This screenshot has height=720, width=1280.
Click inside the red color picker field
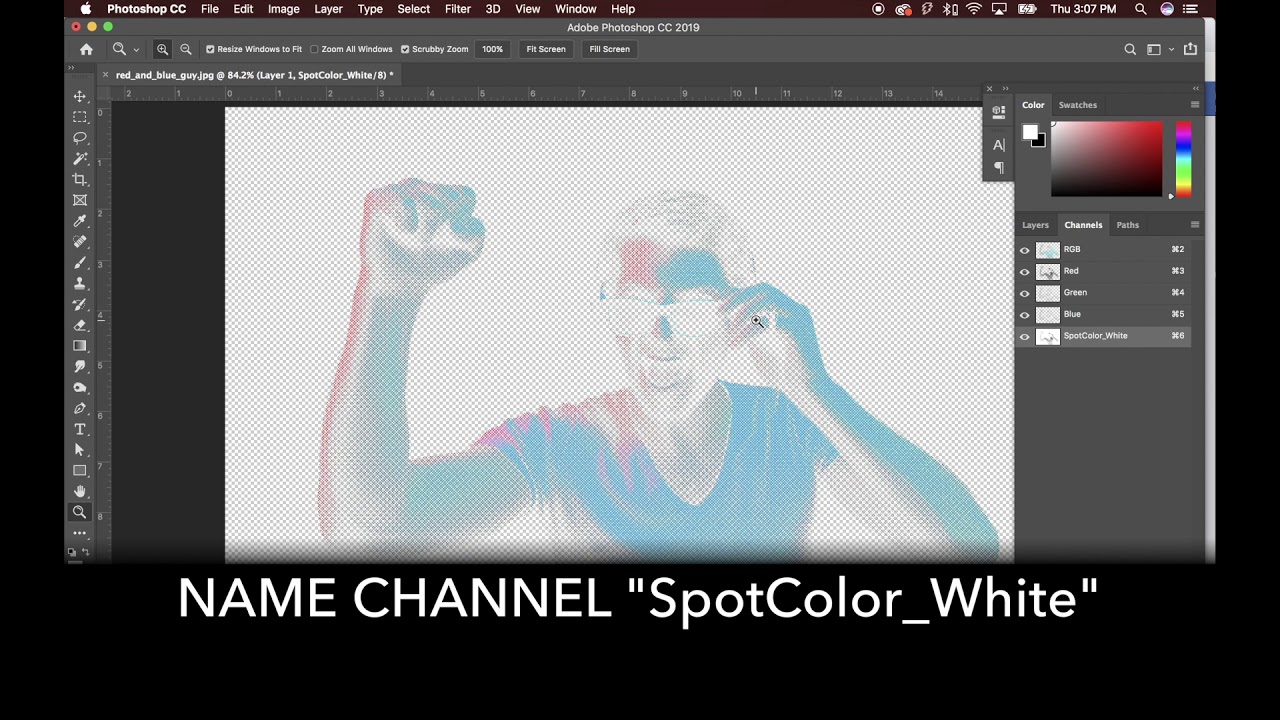(x=1107, y=159)
